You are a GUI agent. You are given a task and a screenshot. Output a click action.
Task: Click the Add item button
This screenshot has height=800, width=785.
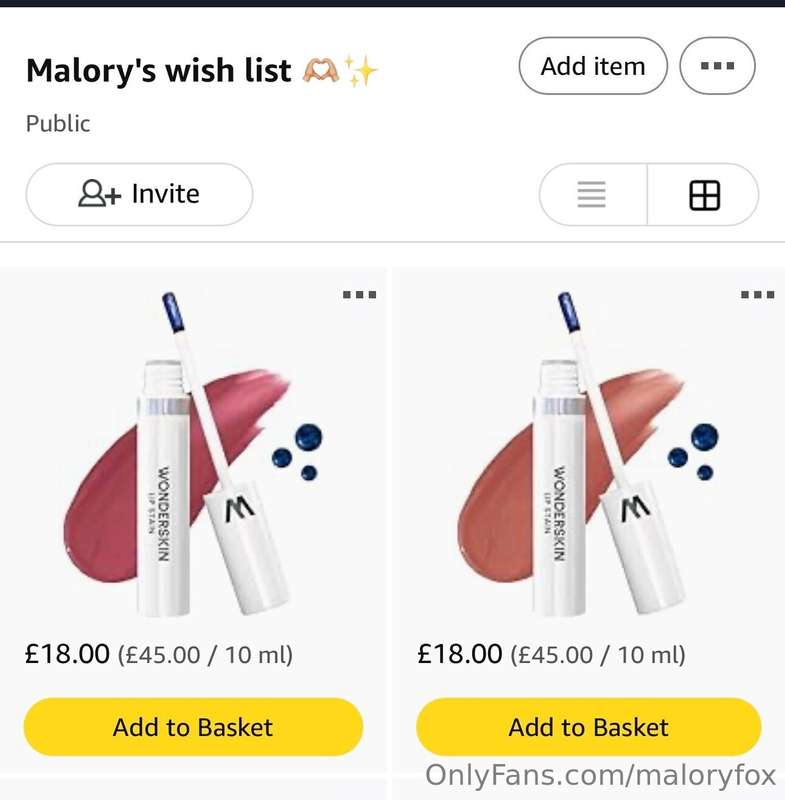(593, 66)
